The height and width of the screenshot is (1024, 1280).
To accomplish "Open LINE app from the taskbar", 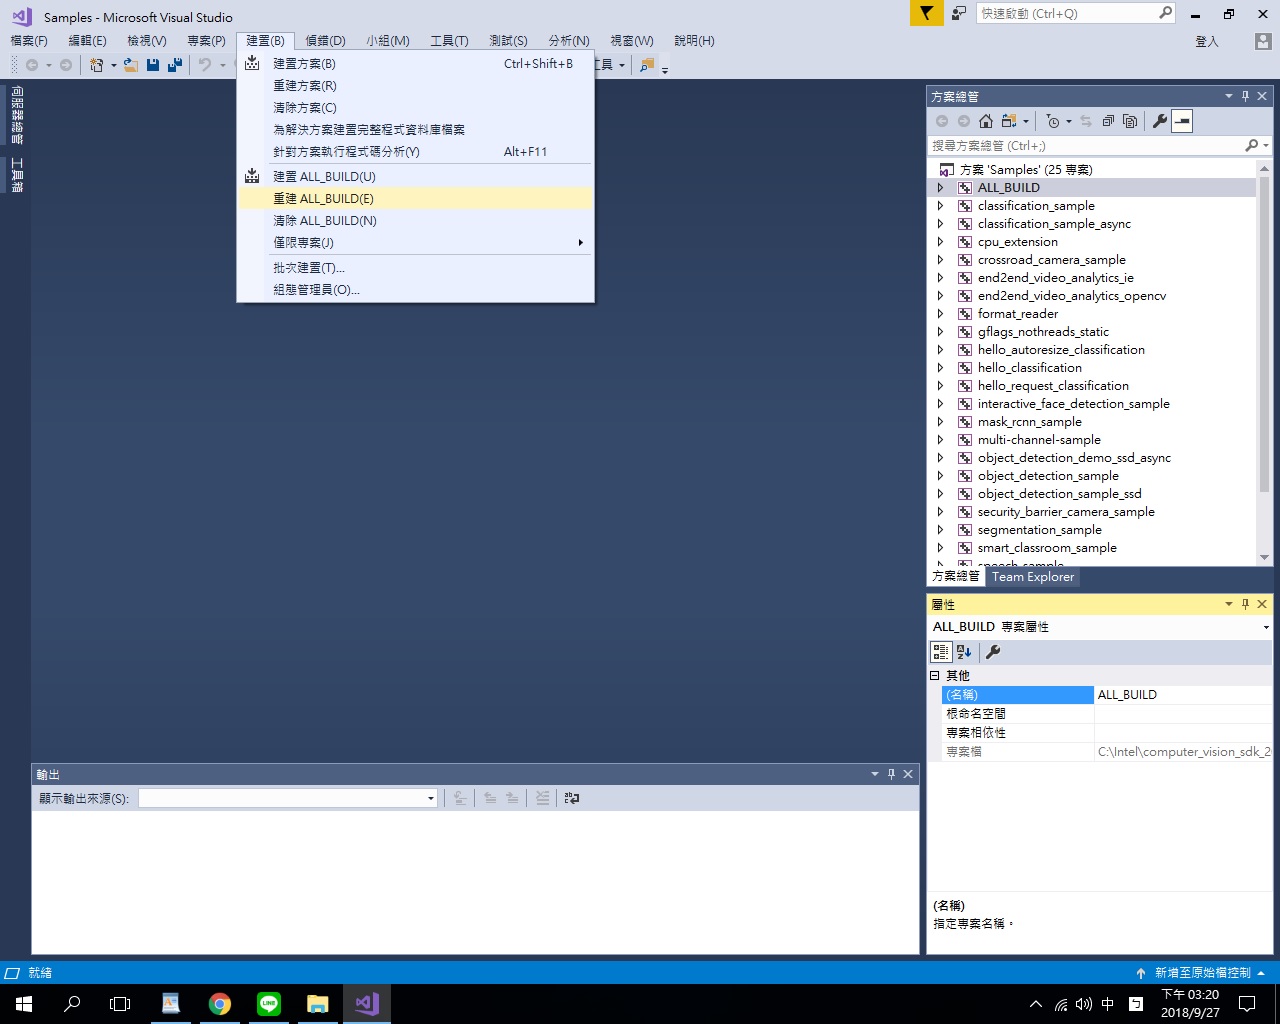I will [x=269, y=1004].
